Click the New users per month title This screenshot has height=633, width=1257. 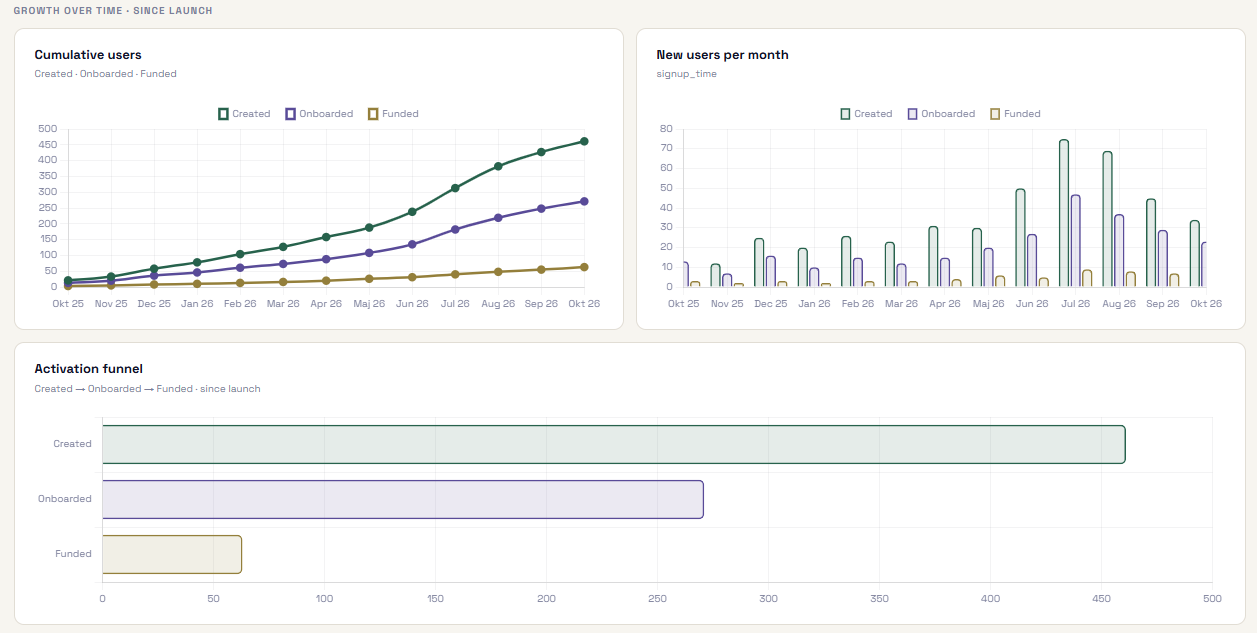[722, 55]
